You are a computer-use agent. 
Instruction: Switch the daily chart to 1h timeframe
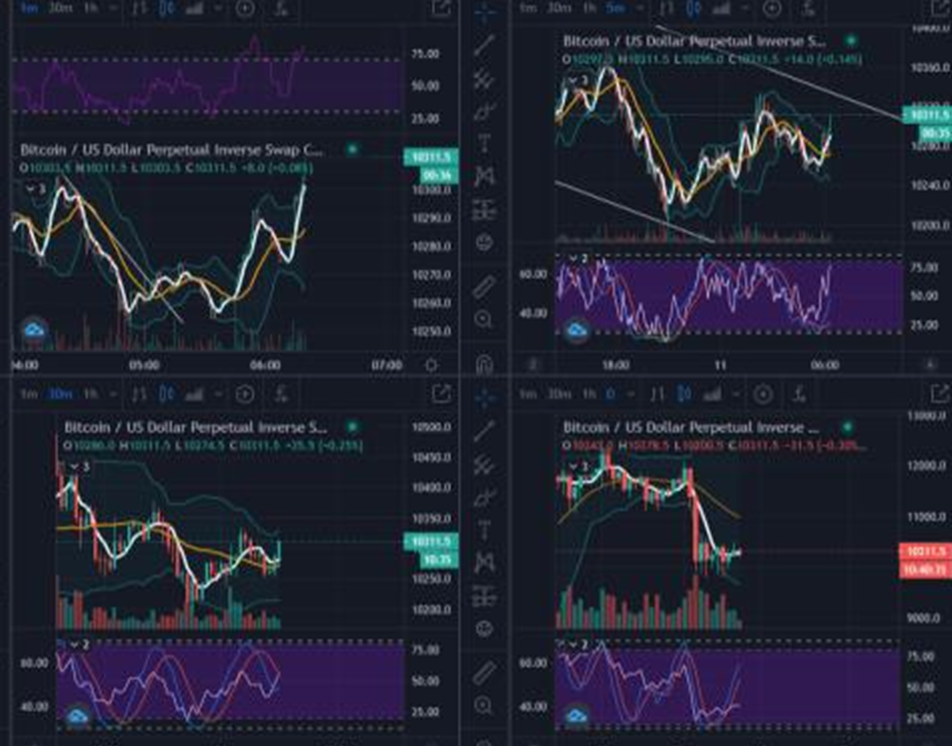589,395
